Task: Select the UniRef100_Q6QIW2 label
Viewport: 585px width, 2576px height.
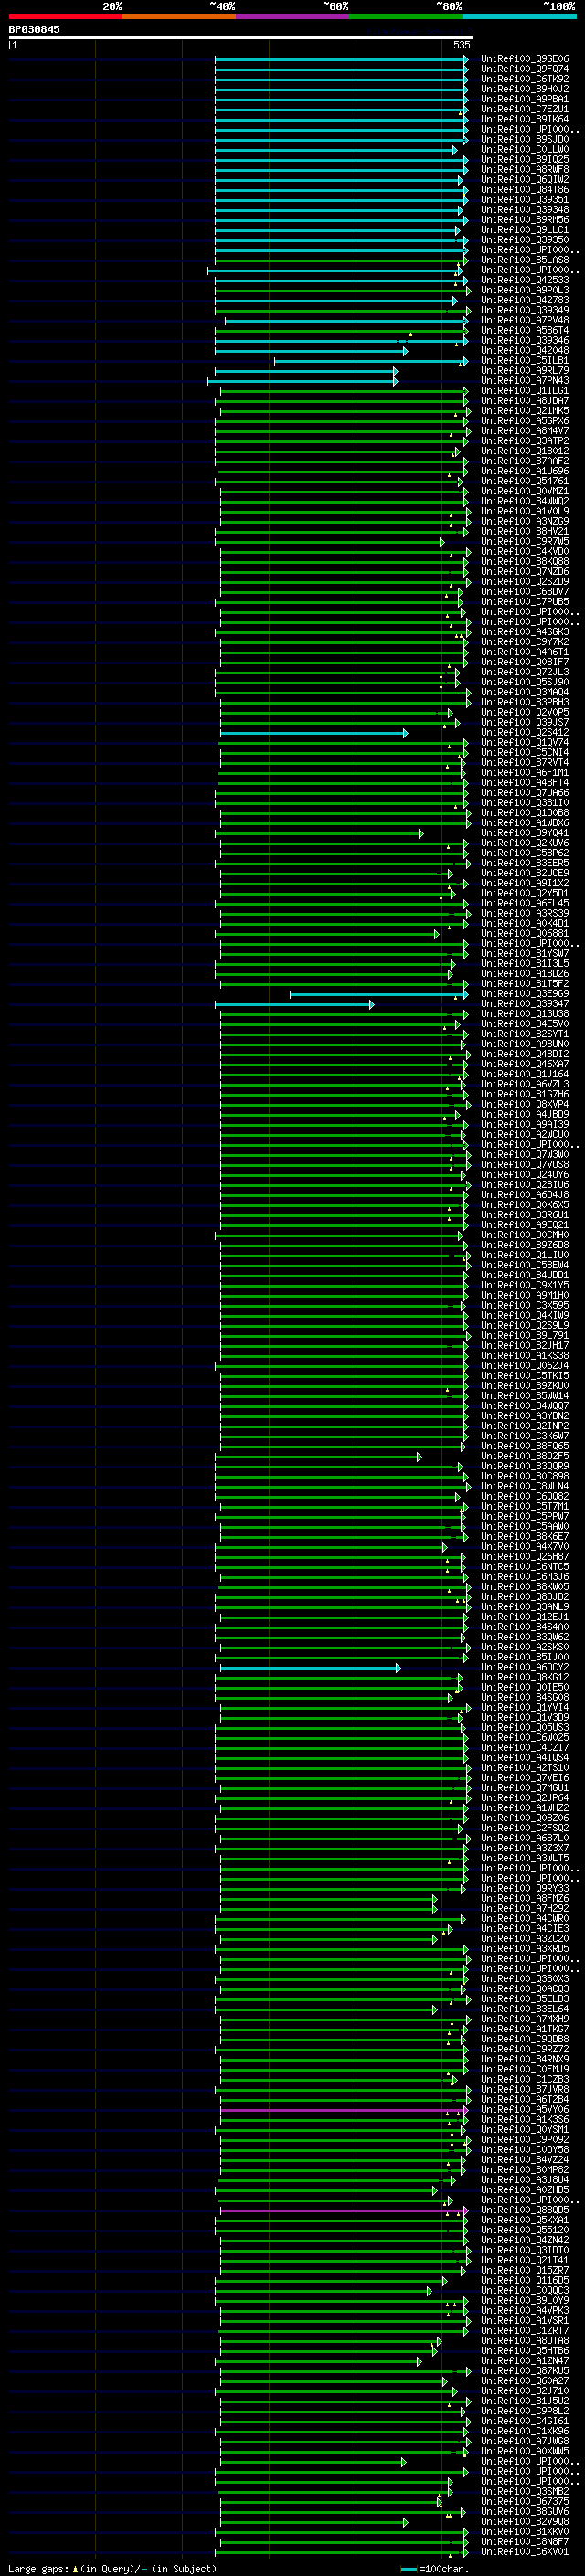Action: coord(524,179)
